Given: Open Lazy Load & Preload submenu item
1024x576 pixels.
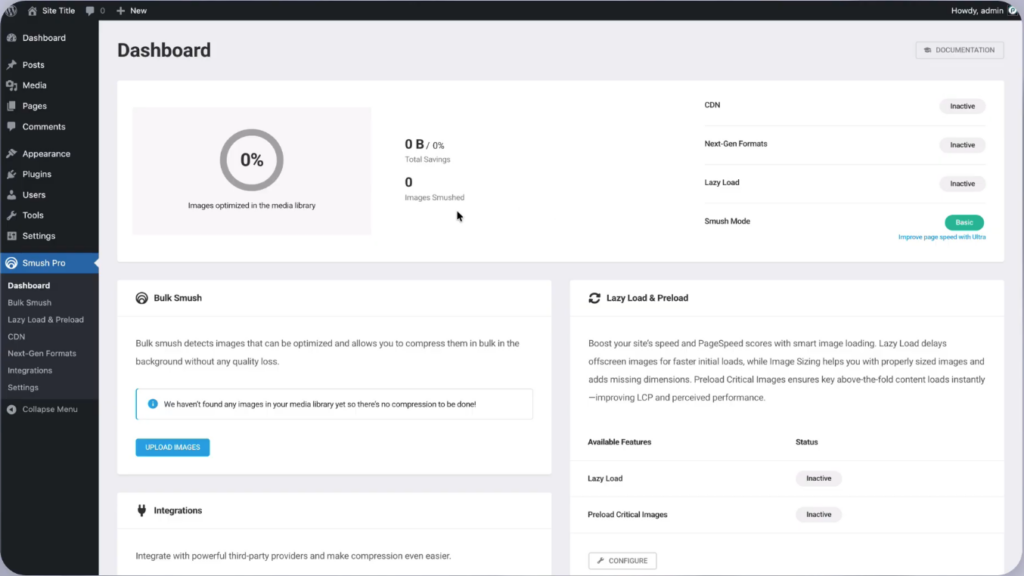Looking at the screenshot, I should 46,319.
